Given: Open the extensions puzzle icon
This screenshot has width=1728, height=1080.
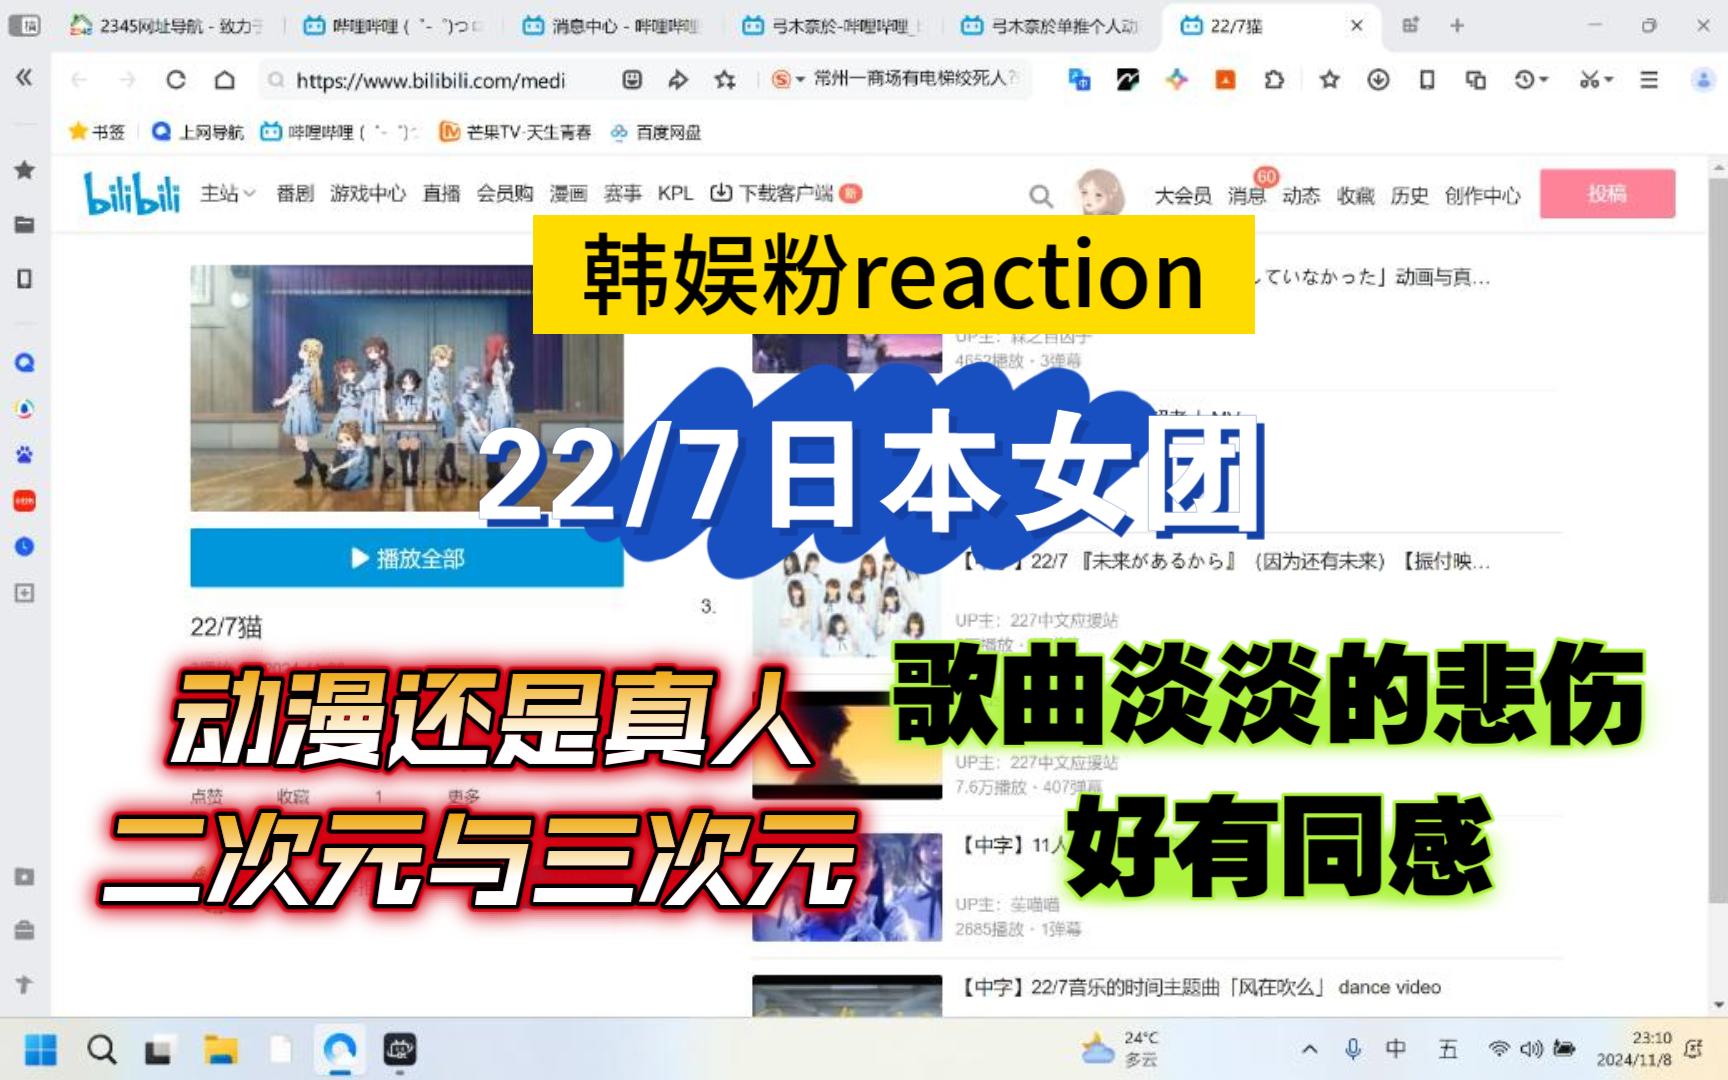Looking at the screenshot, I should click(x=1274, y=80).
